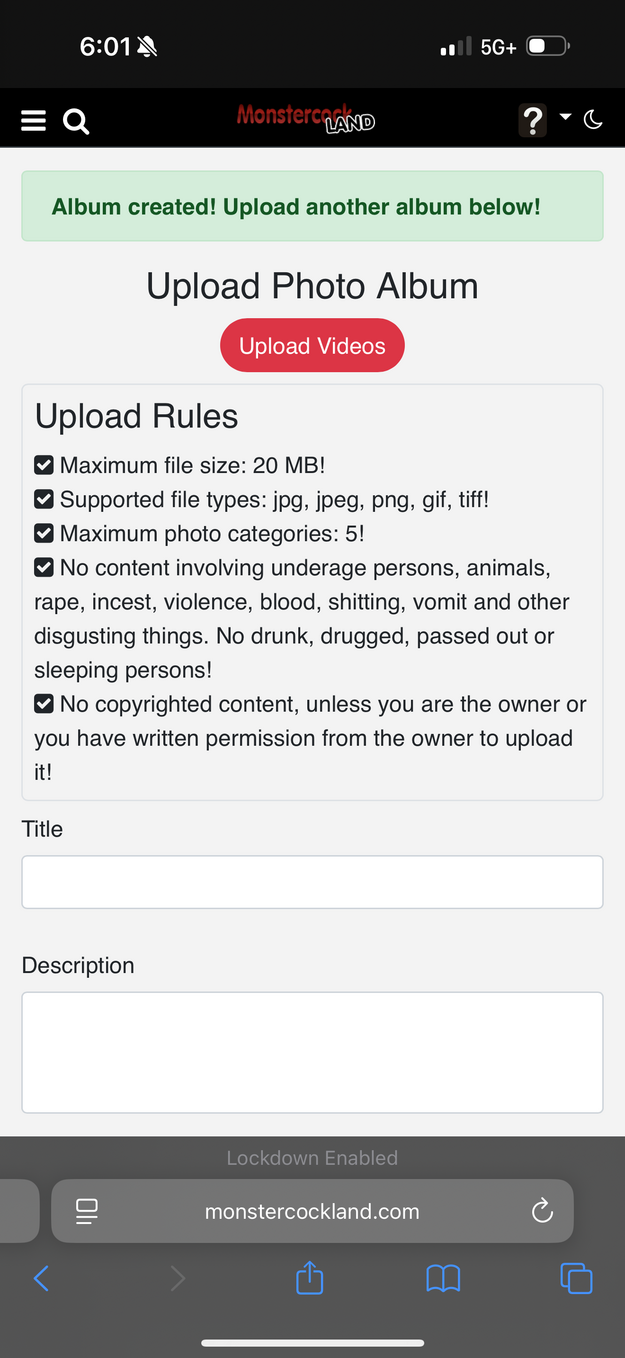Show open Safari tabs overview

tap(576, 1278)
